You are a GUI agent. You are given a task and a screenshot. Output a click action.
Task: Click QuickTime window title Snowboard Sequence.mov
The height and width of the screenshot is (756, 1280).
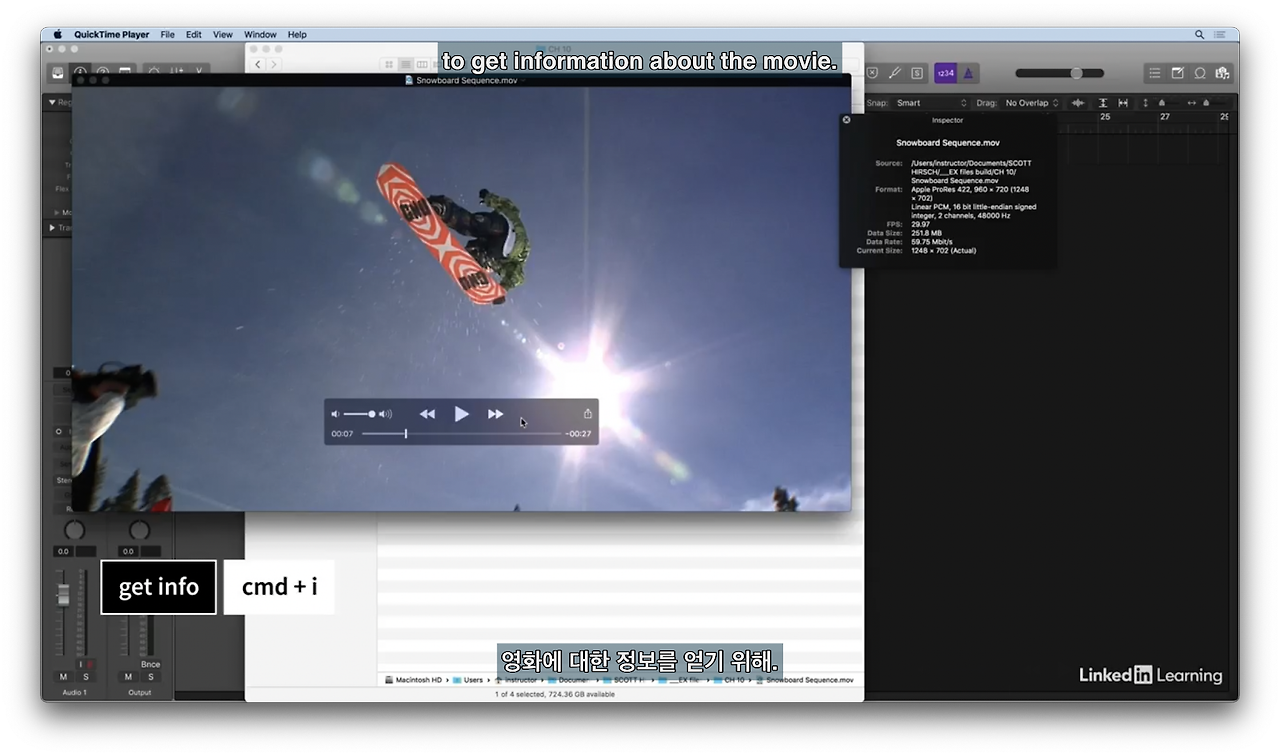point(461,80)
